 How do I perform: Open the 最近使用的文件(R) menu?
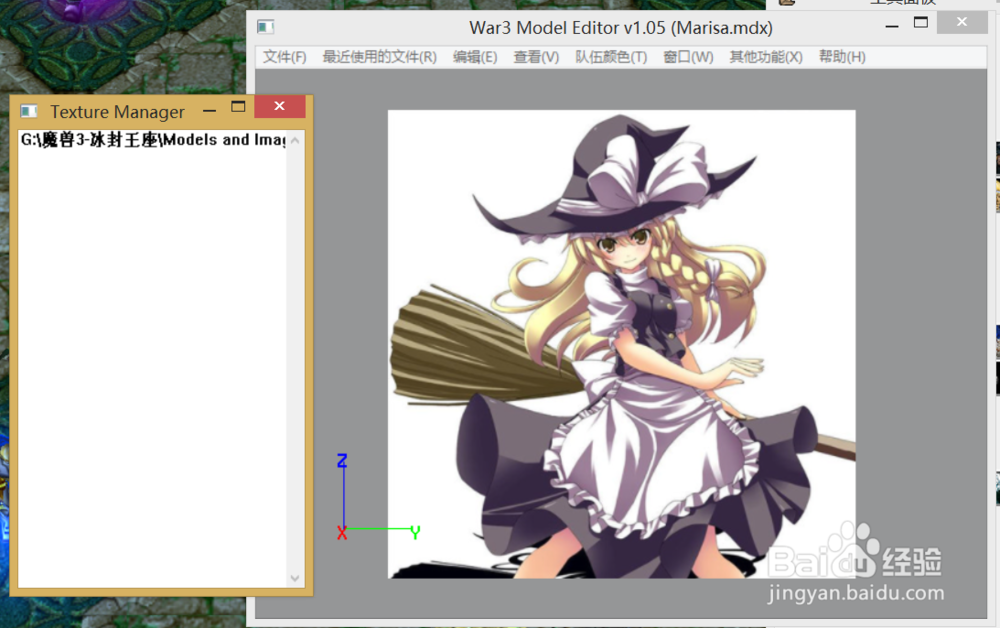379,57
